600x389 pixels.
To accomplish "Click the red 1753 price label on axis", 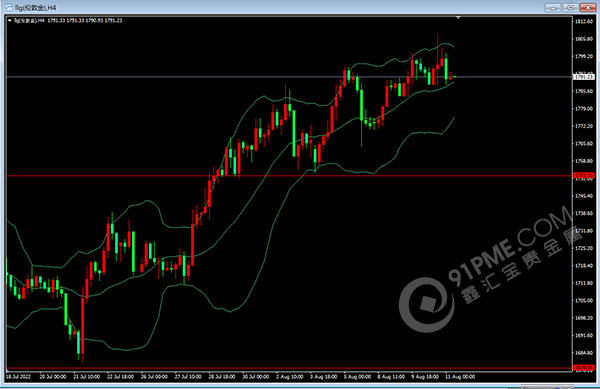I will pos(584,176).
